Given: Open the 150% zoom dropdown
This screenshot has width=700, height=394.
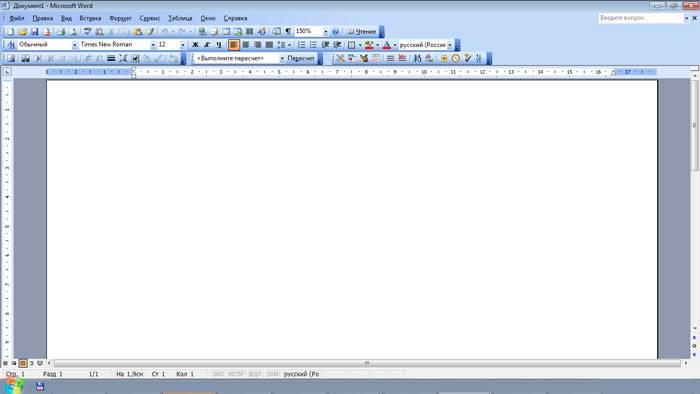Looking at the screenshot, I should pyautogui.click(x=325, y=31).
